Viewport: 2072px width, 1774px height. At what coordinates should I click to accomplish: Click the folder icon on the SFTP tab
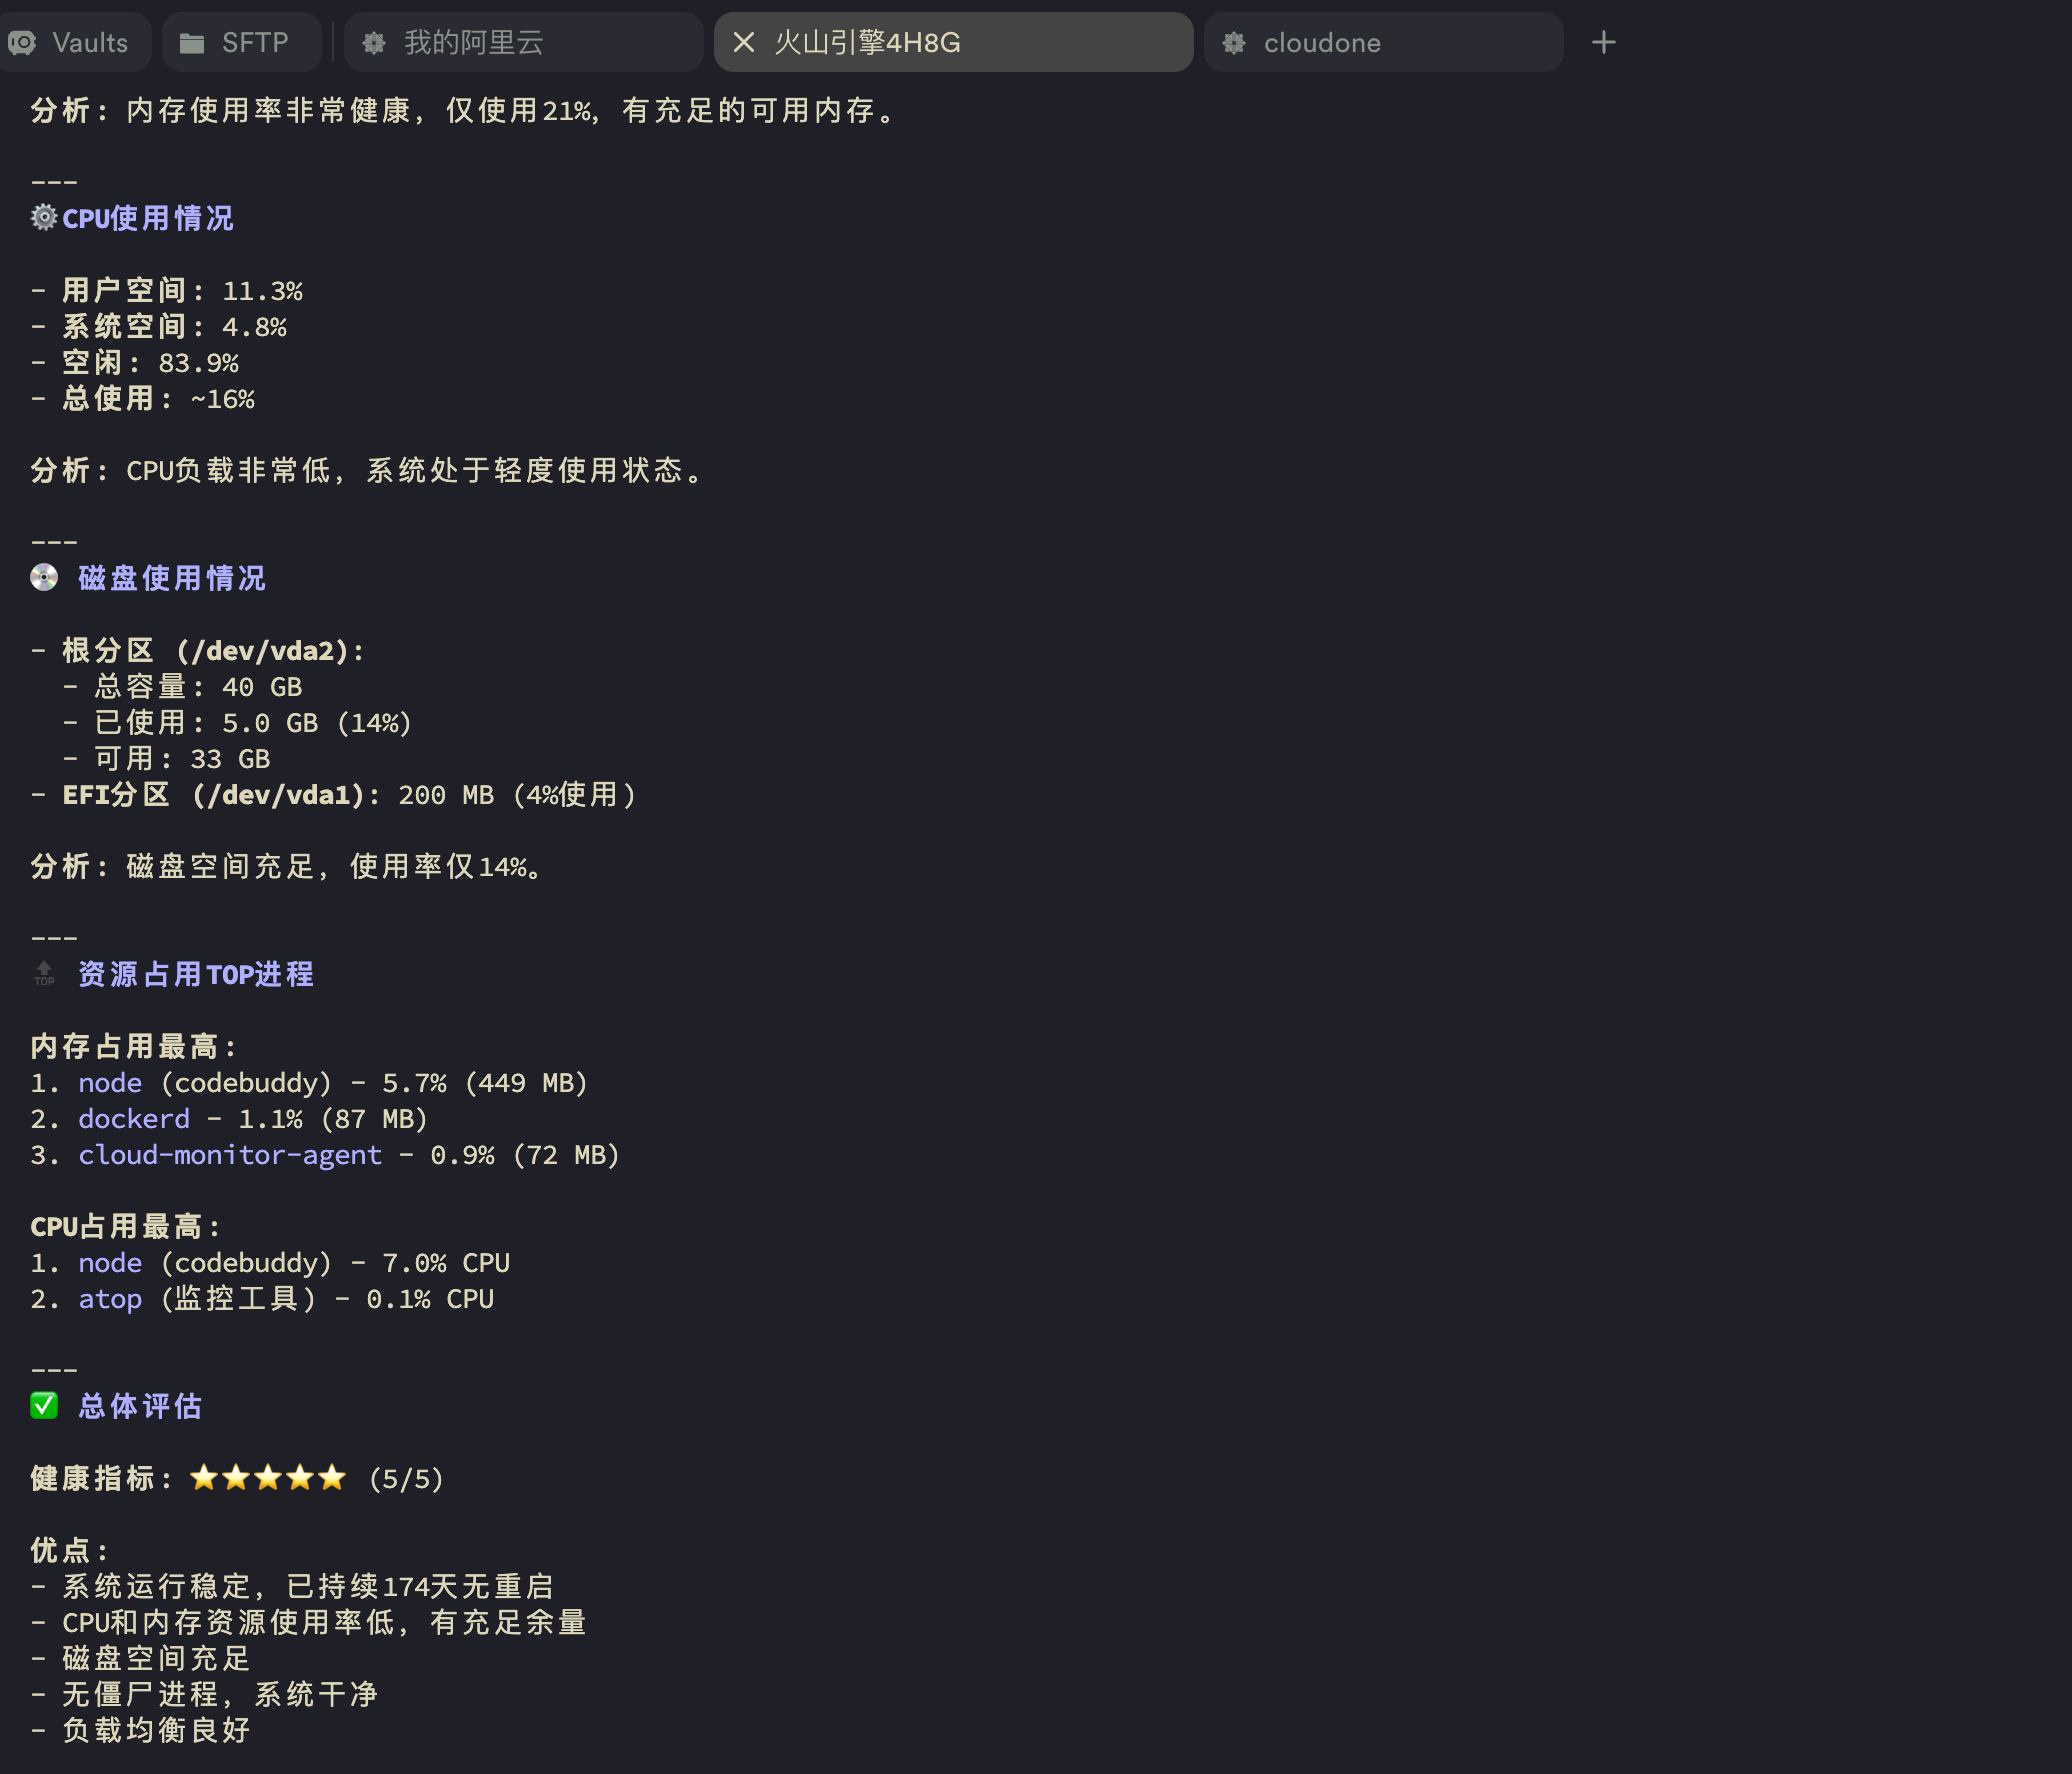tap(192, 42)
